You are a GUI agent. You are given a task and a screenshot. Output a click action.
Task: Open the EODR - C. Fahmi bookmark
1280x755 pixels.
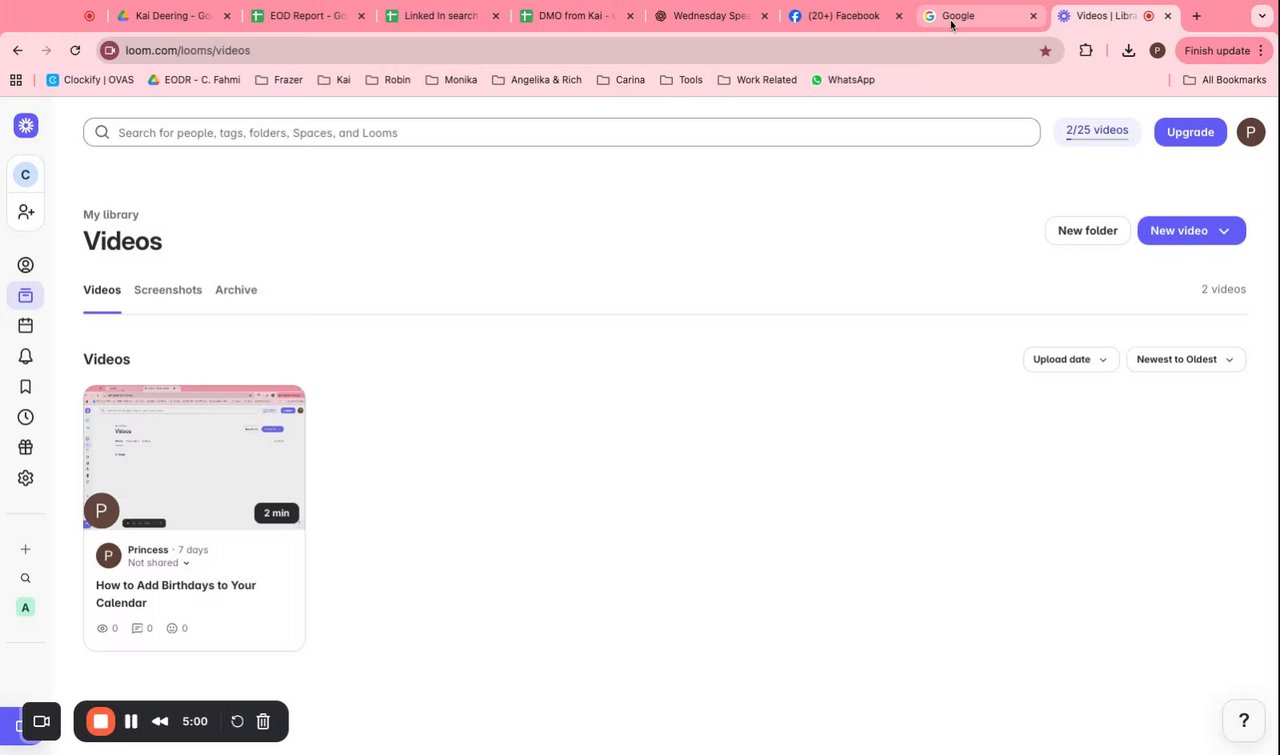[x=194, y=80]
